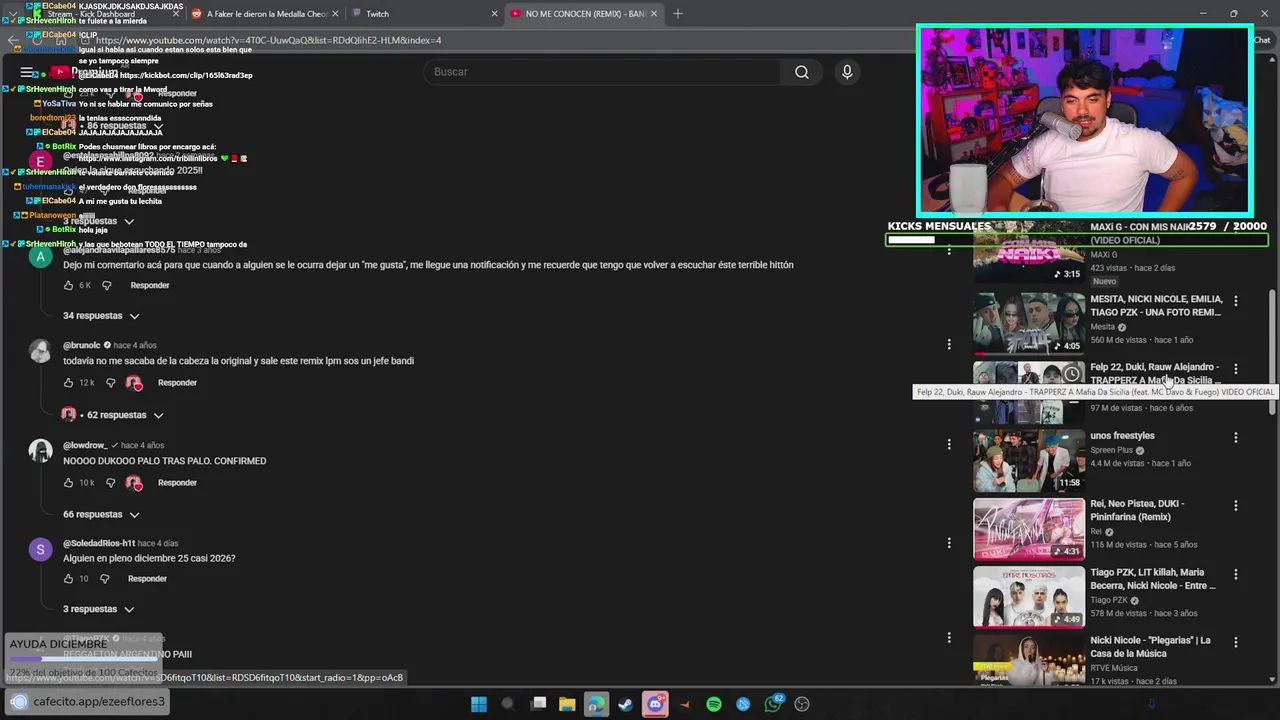Open the @SoledadRios-h1t channel link
1280x720 pixels.
pos(99,544)
